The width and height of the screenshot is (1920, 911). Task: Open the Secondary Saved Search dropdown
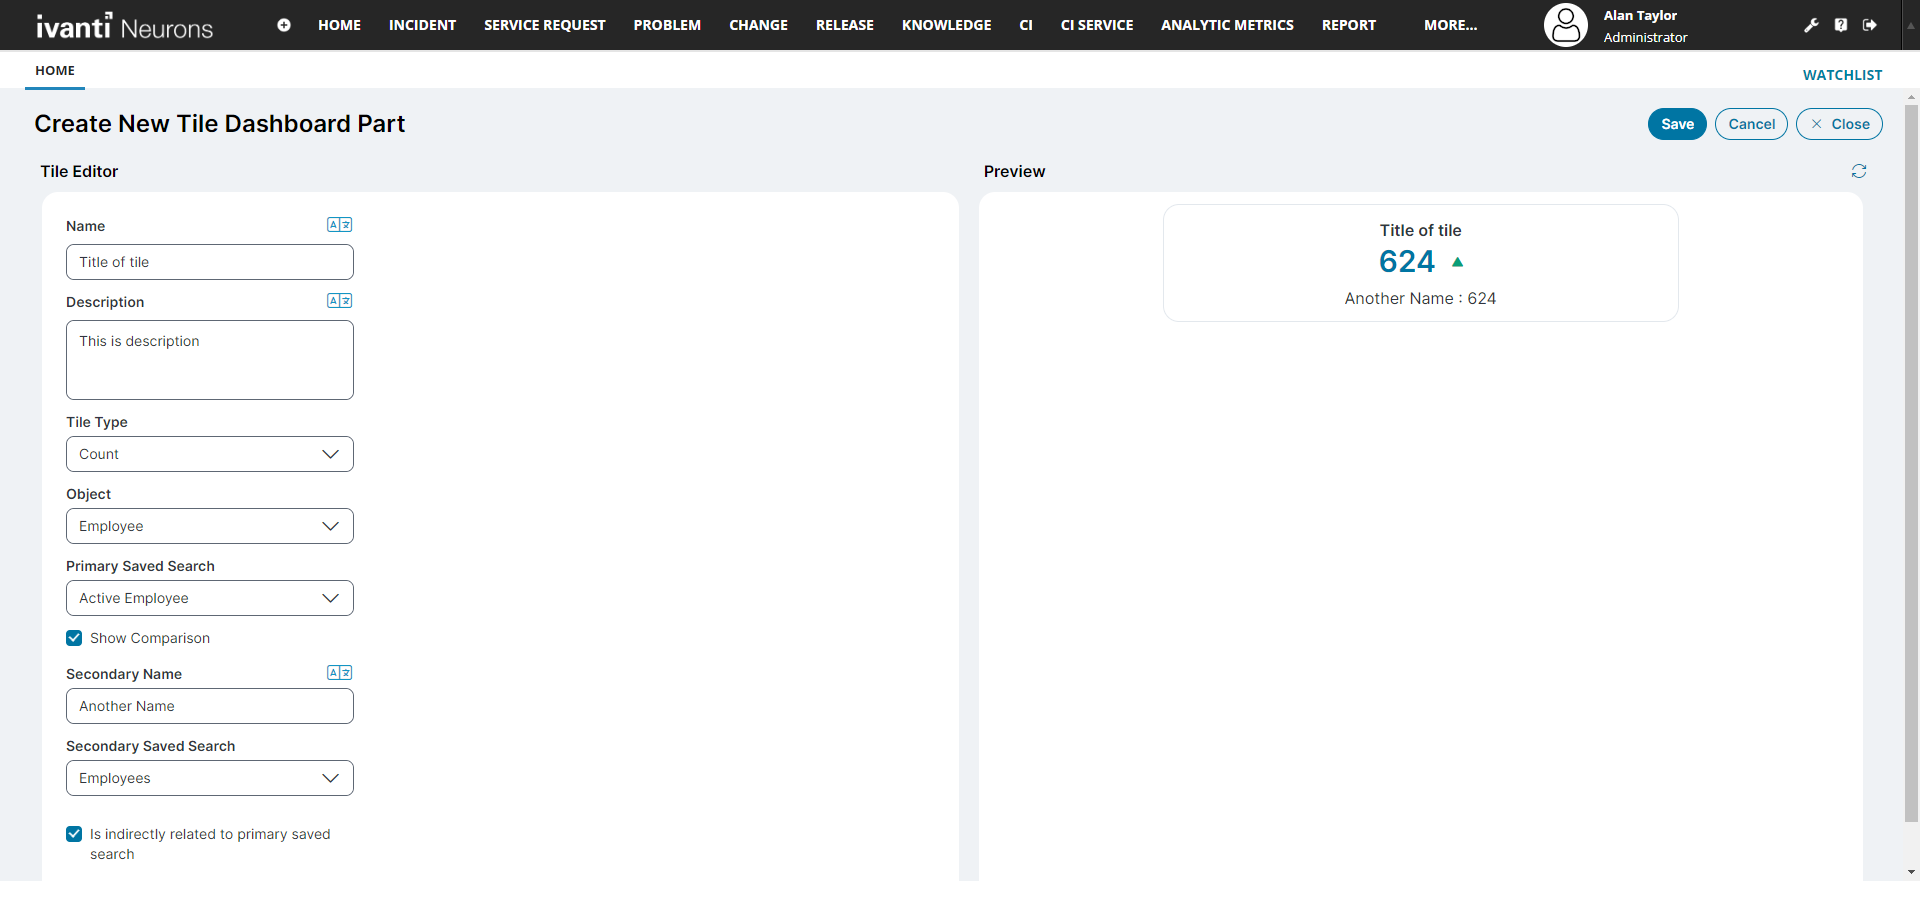click(x=210, y=778)
